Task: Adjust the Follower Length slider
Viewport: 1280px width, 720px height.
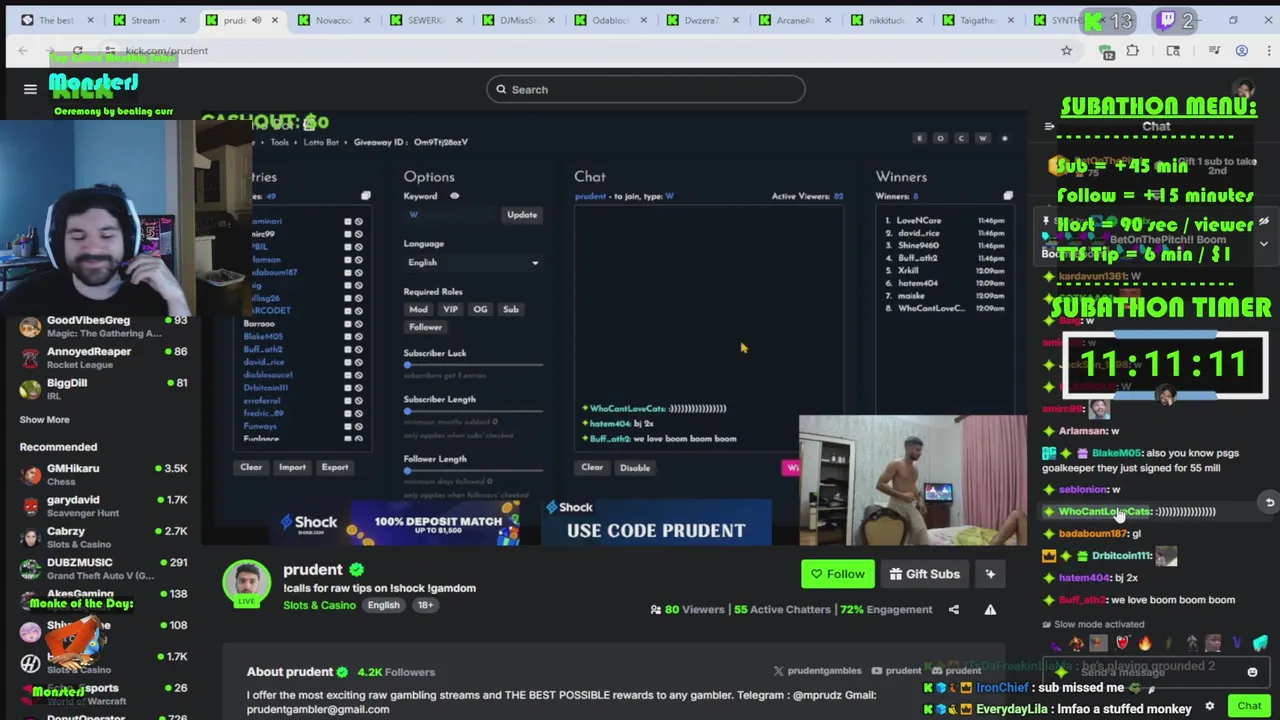Action: click(473, 471)
